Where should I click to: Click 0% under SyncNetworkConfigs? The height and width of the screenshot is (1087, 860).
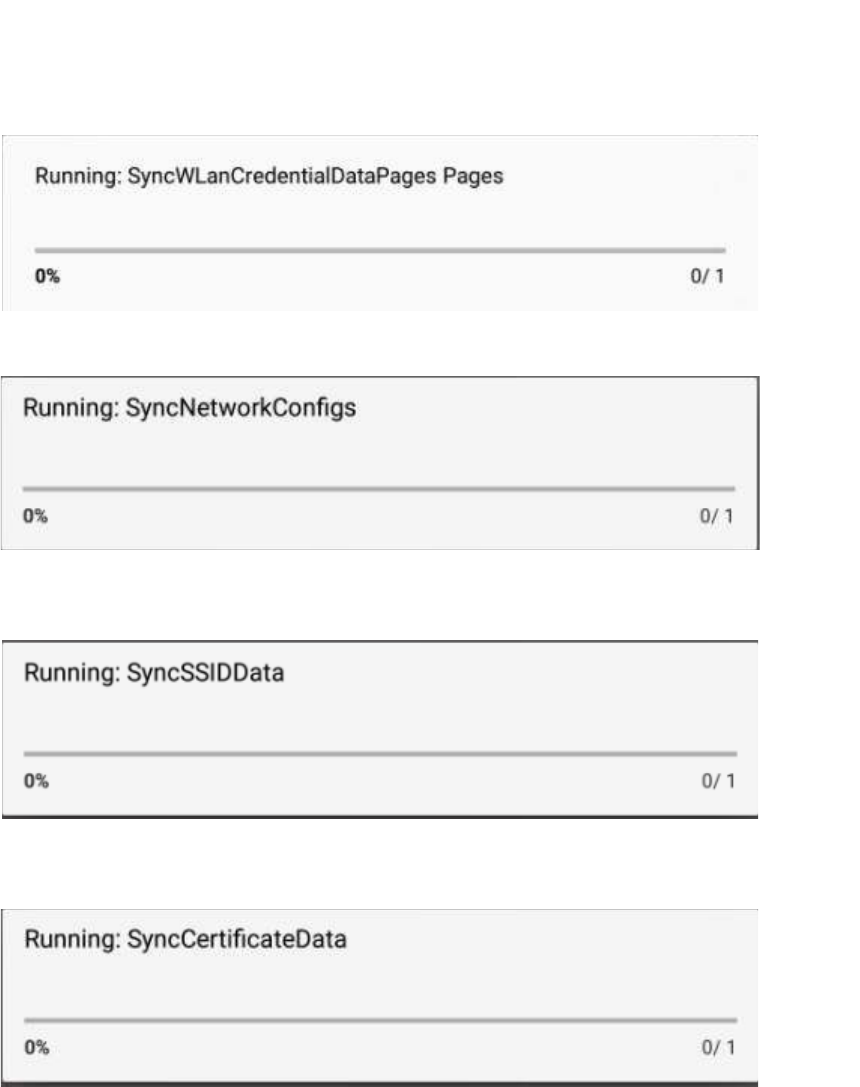pos(35,516)
